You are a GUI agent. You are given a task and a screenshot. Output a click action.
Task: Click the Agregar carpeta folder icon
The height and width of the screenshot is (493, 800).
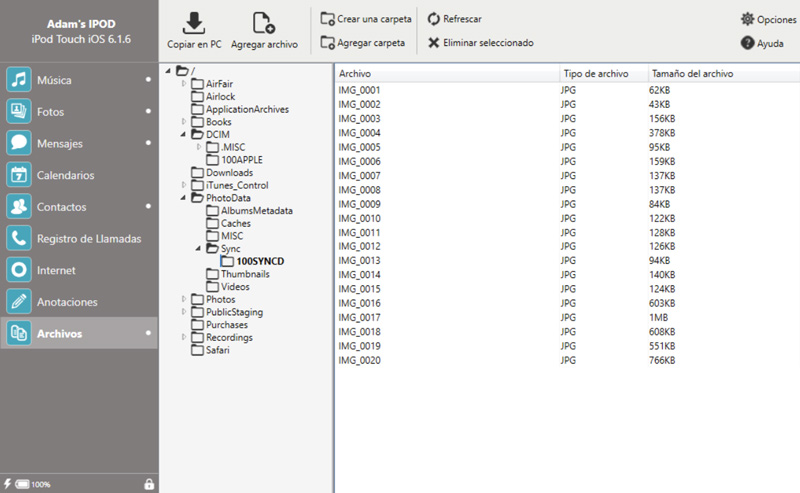pos(327,42)
